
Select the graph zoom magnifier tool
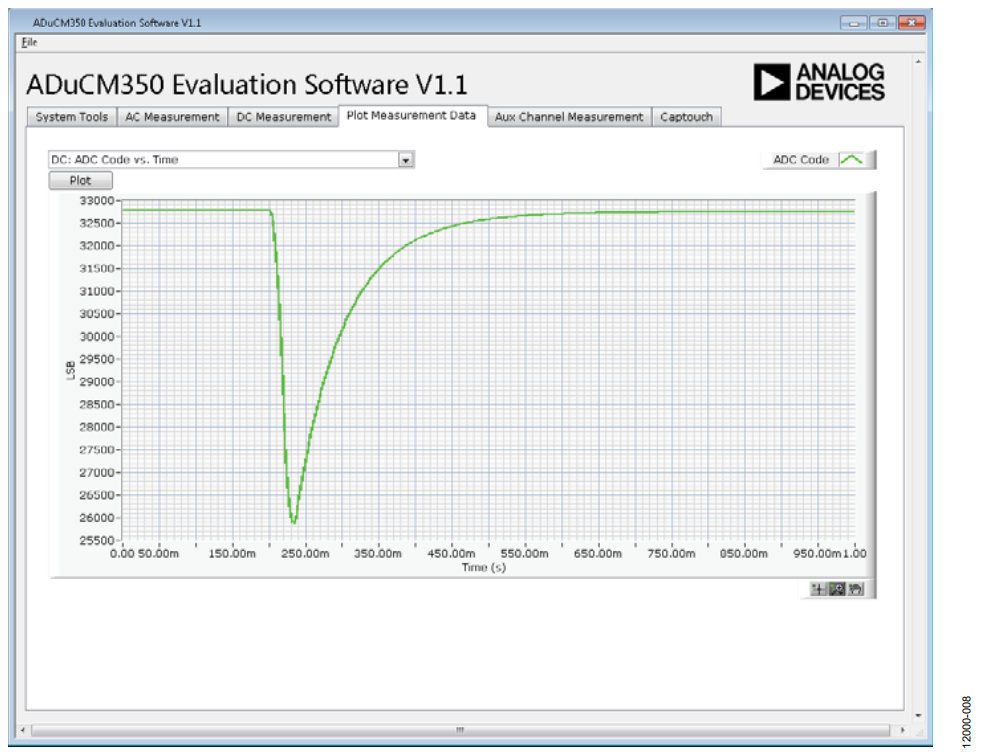pyautogui.click(x=837, y=589)
